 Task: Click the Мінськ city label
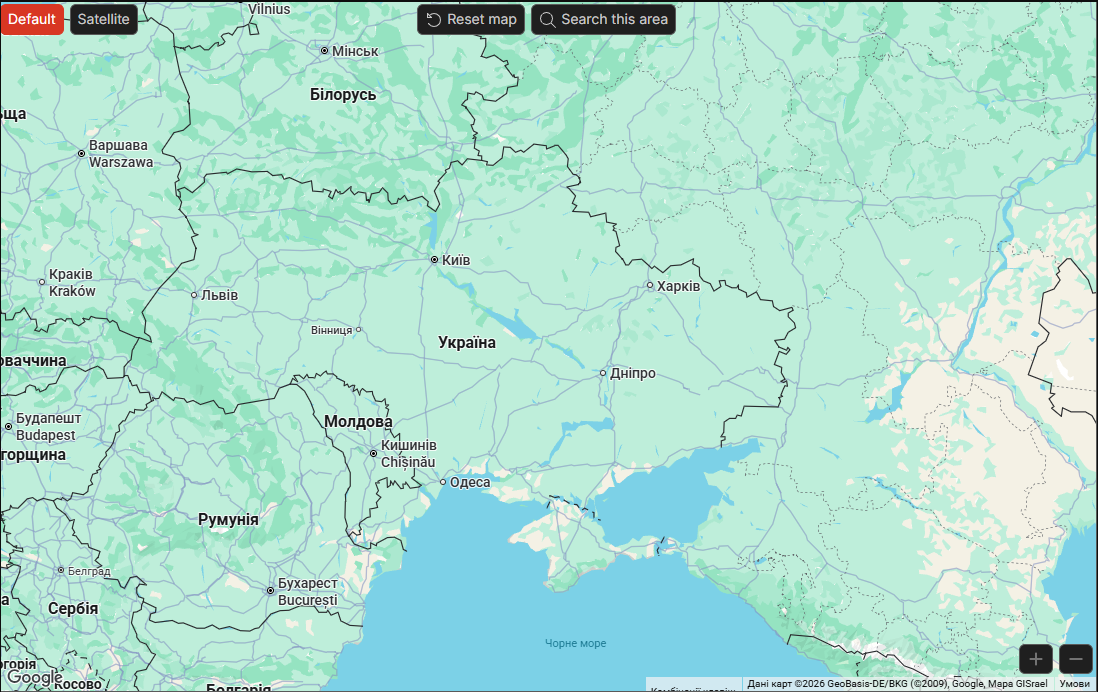point(355,51)
